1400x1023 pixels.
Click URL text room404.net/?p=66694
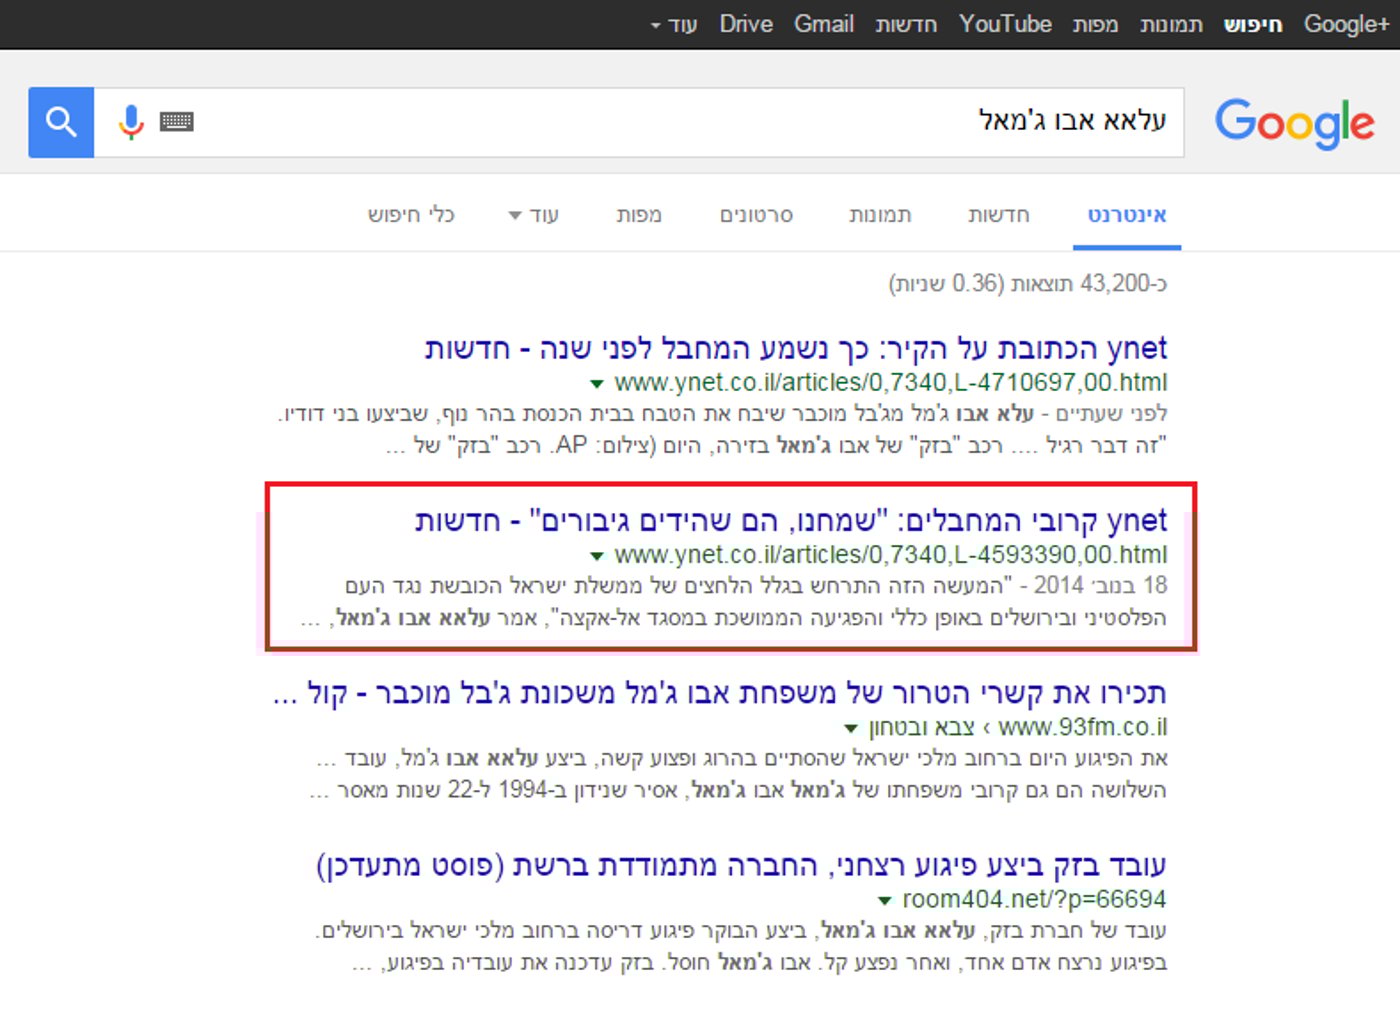coord(1034,899)
